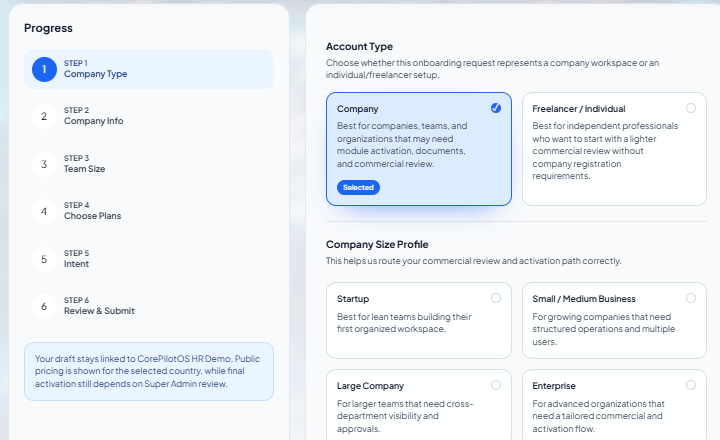Click the Startup description about lean teams

tap(404, 323)
